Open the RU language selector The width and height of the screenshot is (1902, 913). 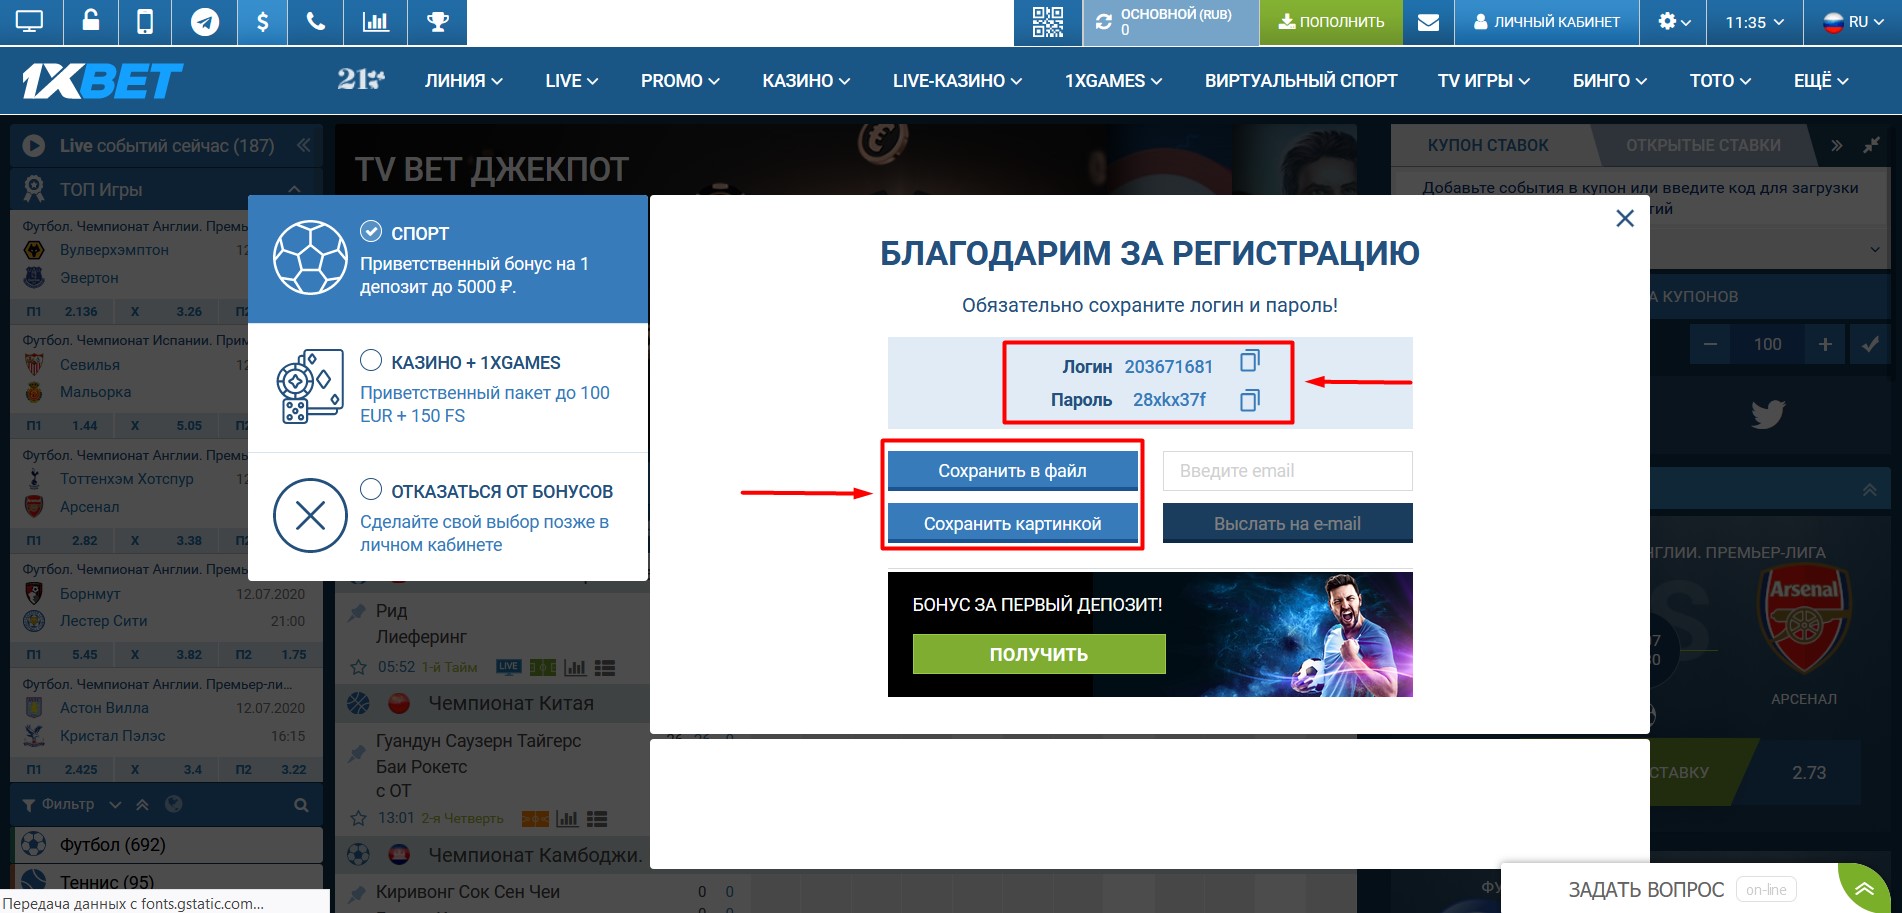click(1853, 22)
